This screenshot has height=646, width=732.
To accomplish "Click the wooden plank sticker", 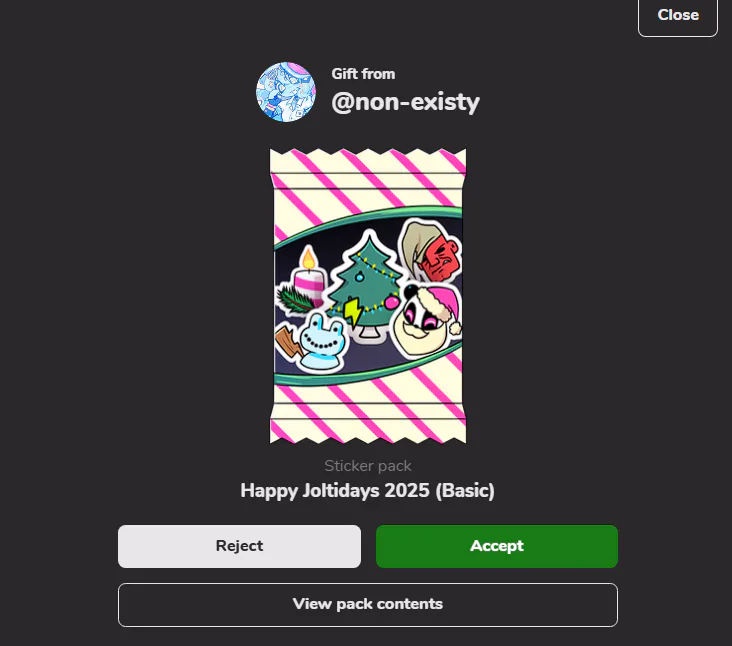I will [x=287, y=343].
